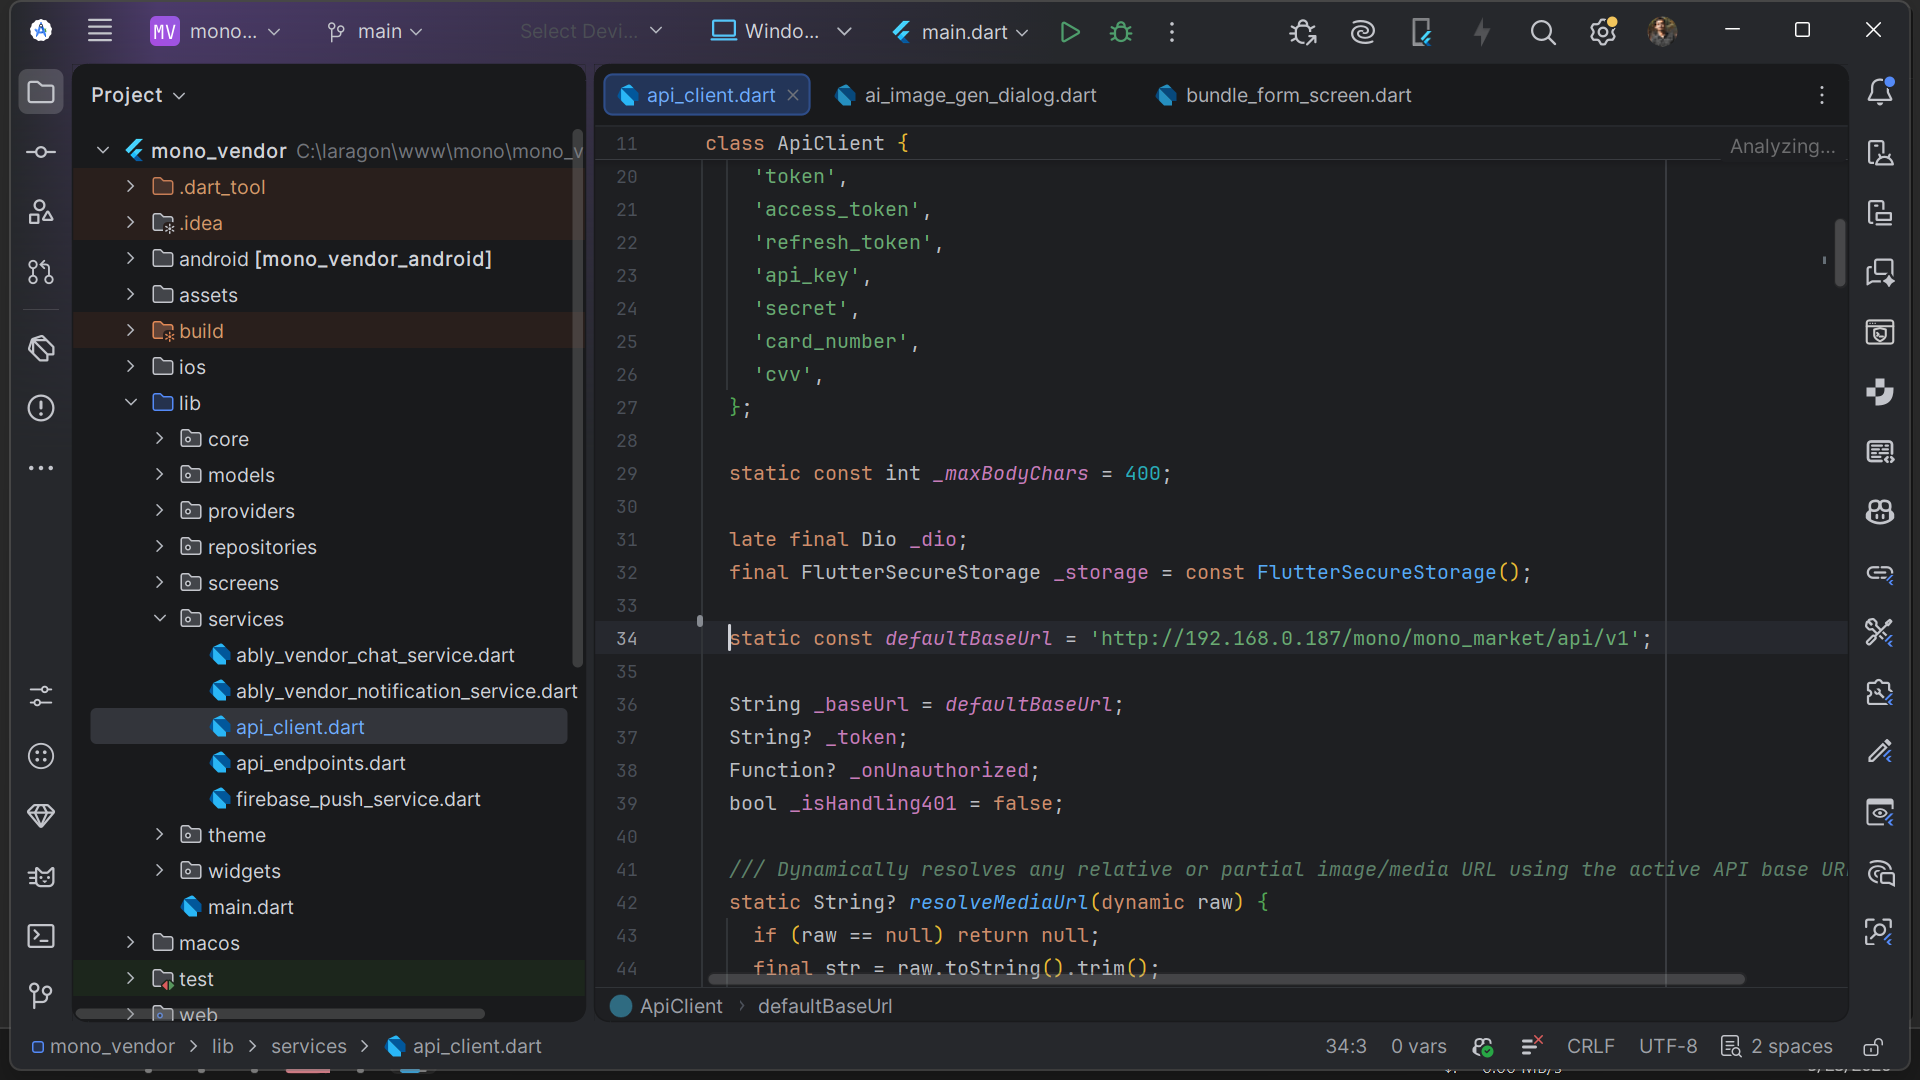Open mono_vendor project dropdown
The height and width of the screenshot is (1080, 1920).
pos(215,32)
